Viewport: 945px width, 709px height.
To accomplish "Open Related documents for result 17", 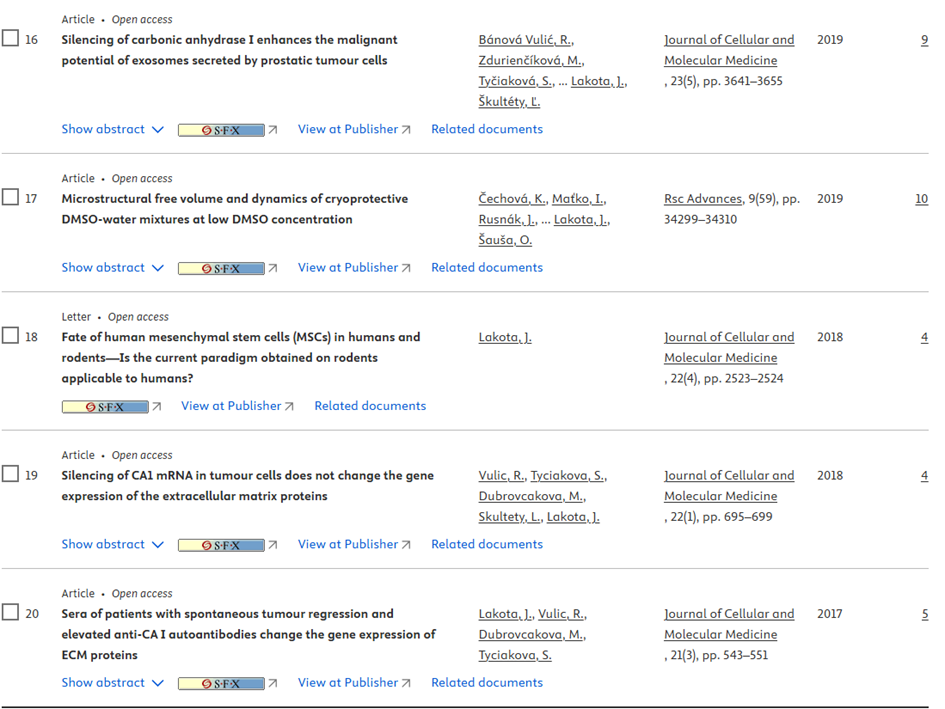I will (x=487, y=267).
